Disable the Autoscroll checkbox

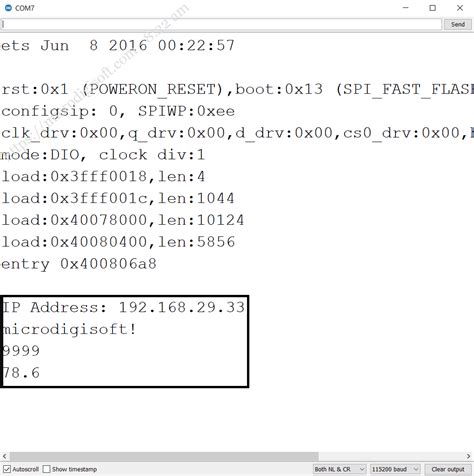coord(7,469)
